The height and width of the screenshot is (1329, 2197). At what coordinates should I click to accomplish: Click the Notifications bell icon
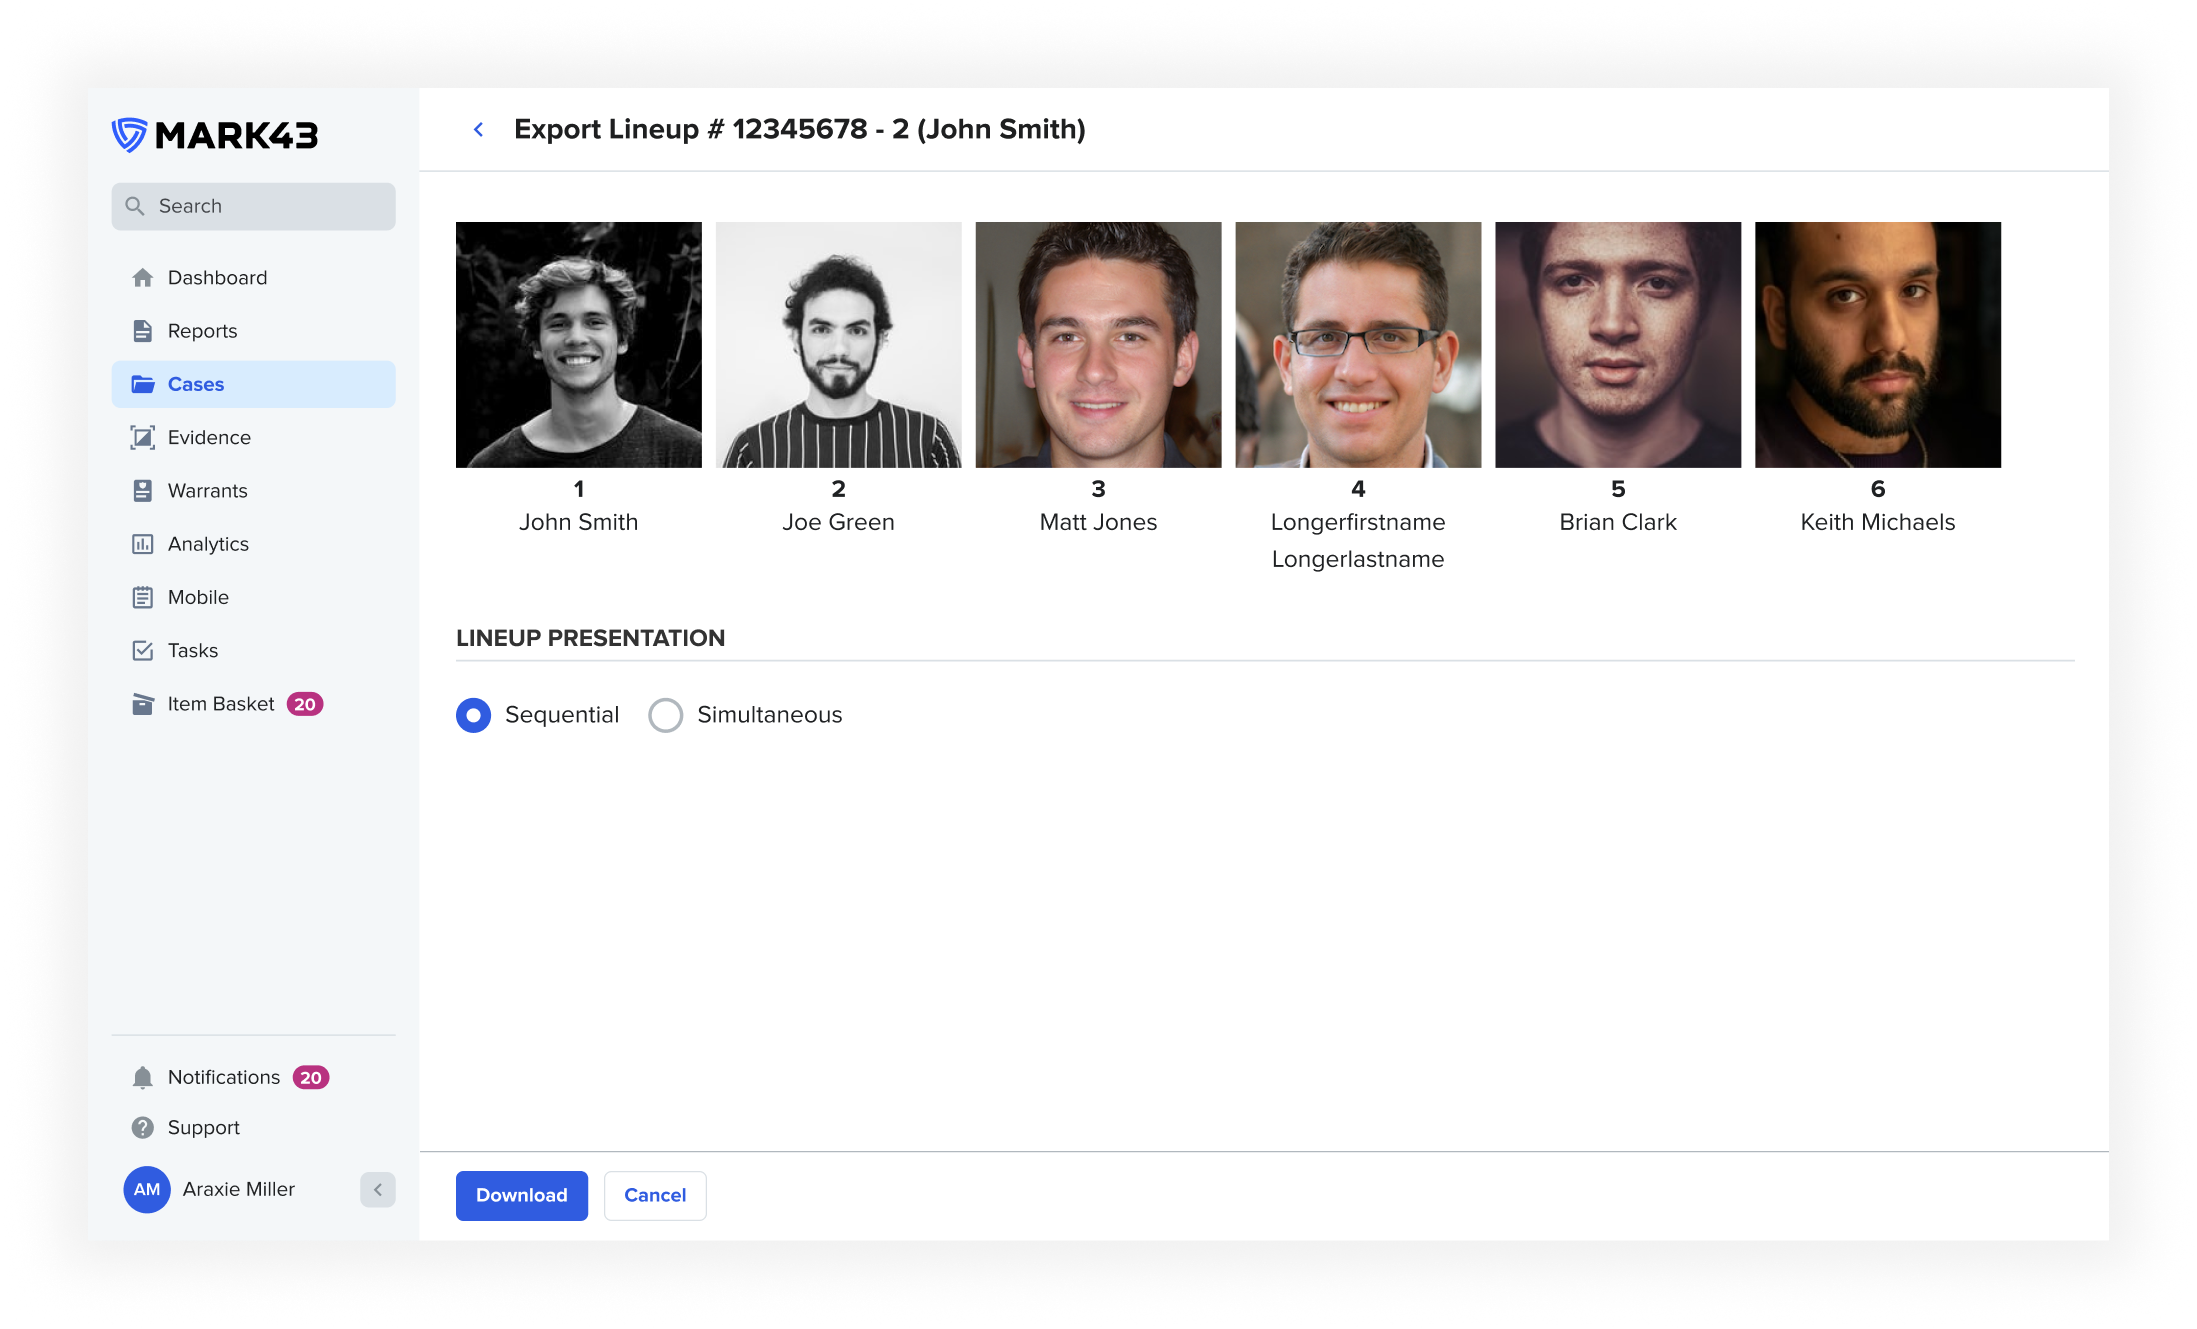[143, 1078]
